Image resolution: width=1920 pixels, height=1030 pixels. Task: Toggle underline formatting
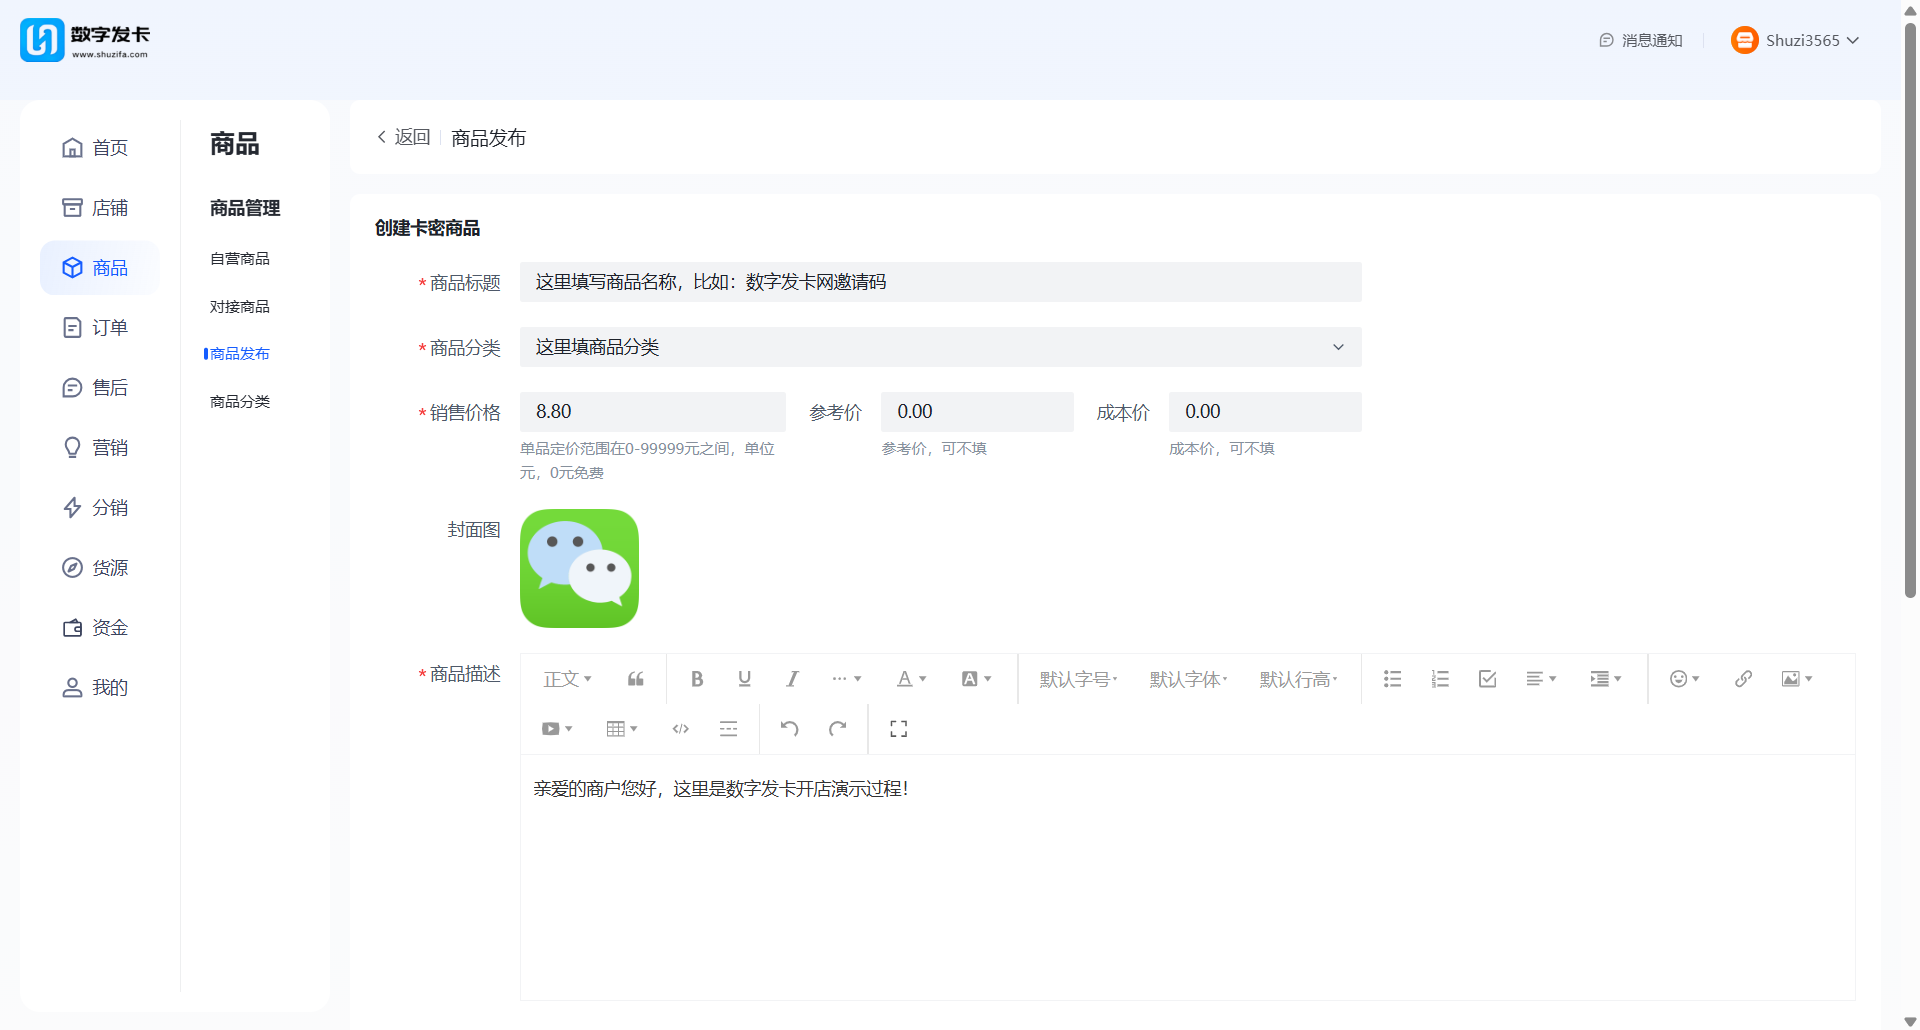(x=745, y=679)
